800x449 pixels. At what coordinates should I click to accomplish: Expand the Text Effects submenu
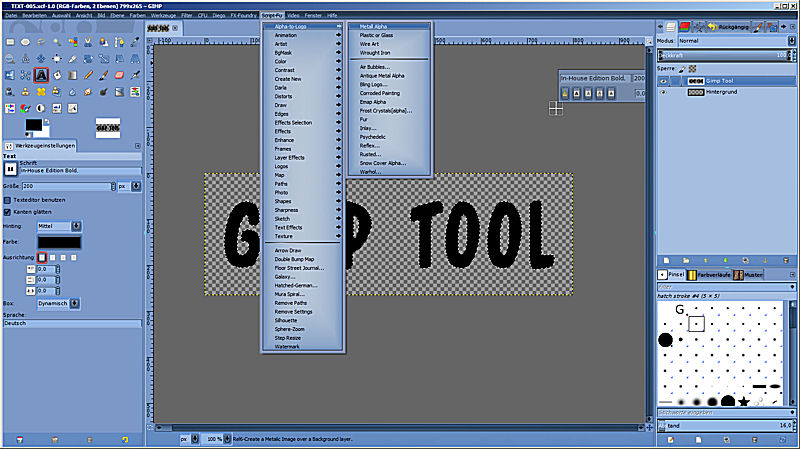click(303, 228)
